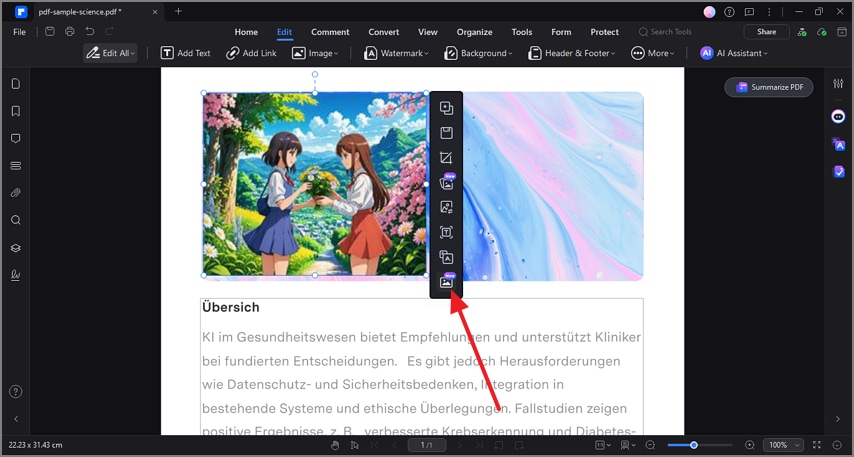Open the AI chatbot icon on right
Viewport: 854px width, 457px height.
(838, 116)
